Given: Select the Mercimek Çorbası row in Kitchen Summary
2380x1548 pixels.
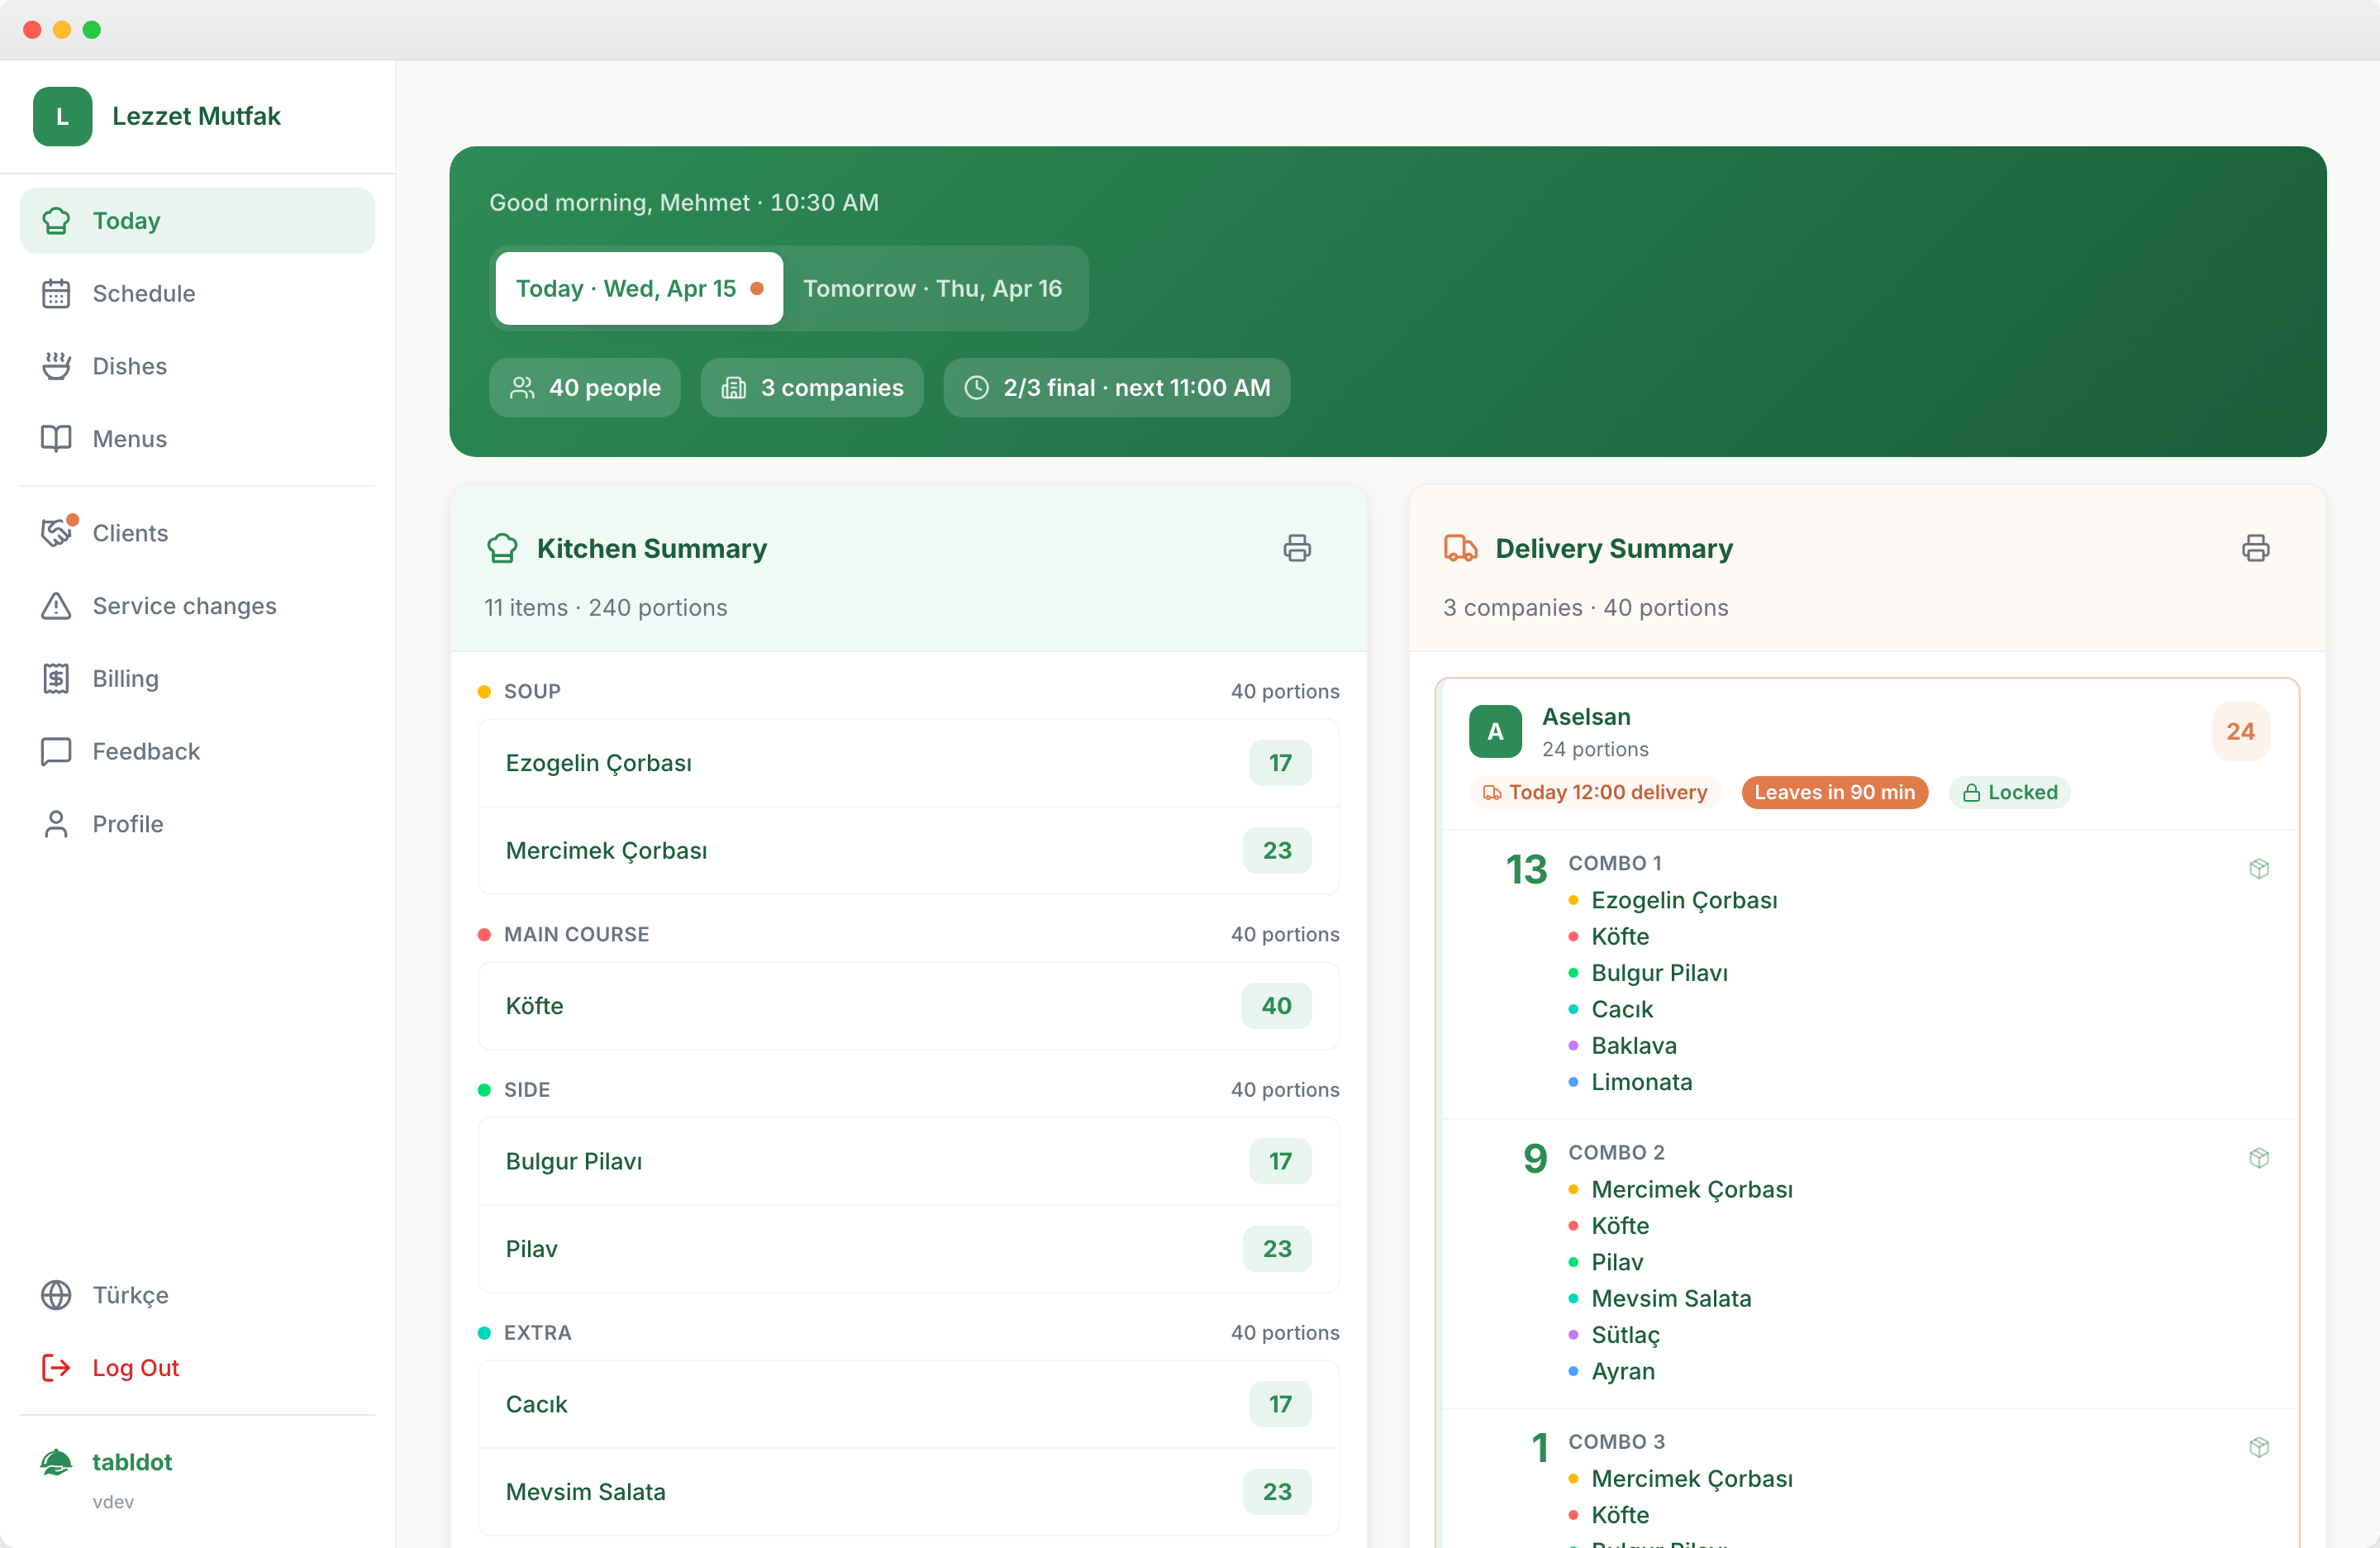Looking at the screenshot, I should [x=908, y=850].
